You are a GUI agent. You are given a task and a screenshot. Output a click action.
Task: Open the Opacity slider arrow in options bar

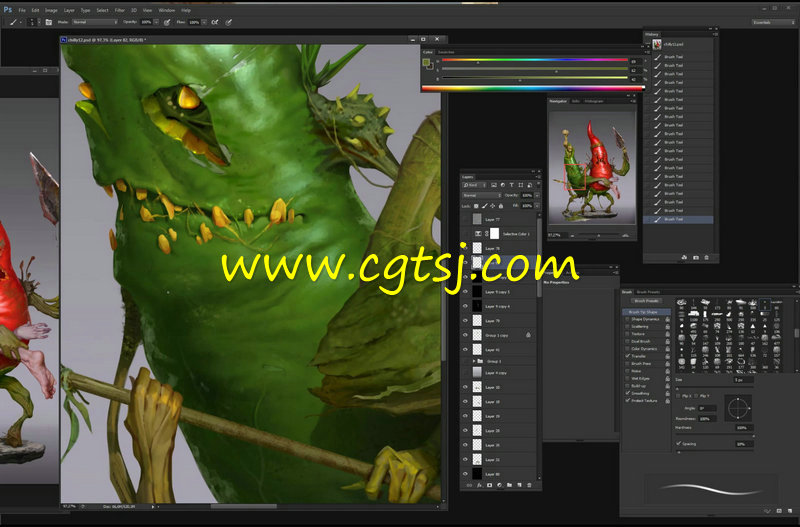tap(156, 22)
